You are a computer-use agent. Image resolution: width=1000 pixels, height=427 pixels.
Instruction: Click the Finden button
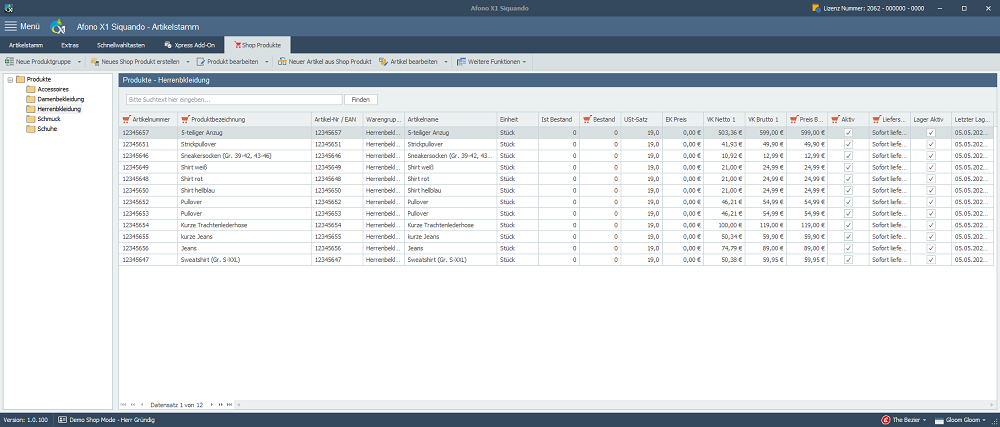click(x=361, y=99)
